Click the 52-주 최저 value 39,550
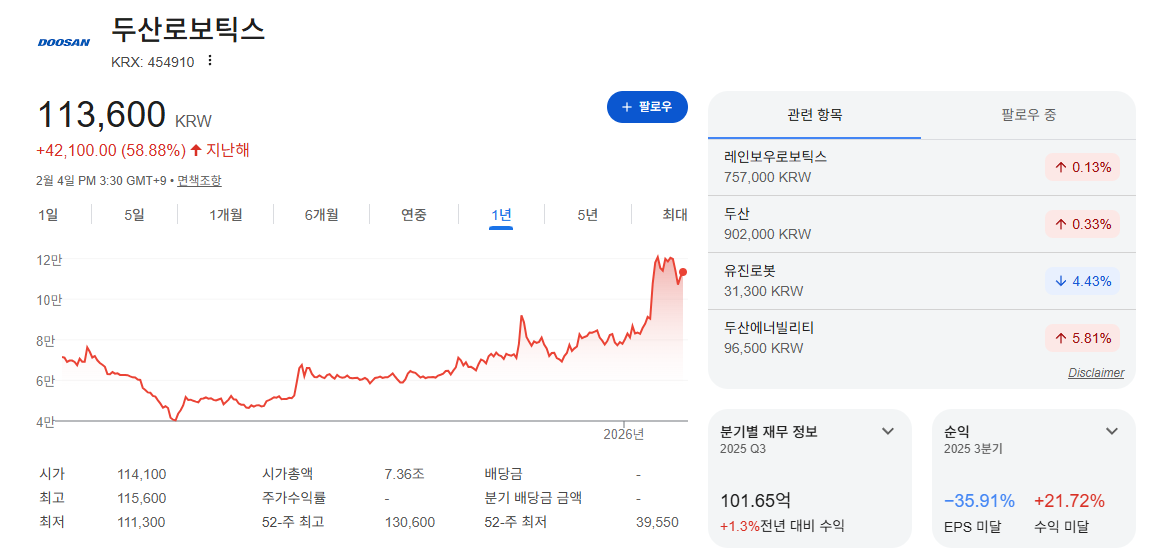1160x559 pixels. (657, 522)
